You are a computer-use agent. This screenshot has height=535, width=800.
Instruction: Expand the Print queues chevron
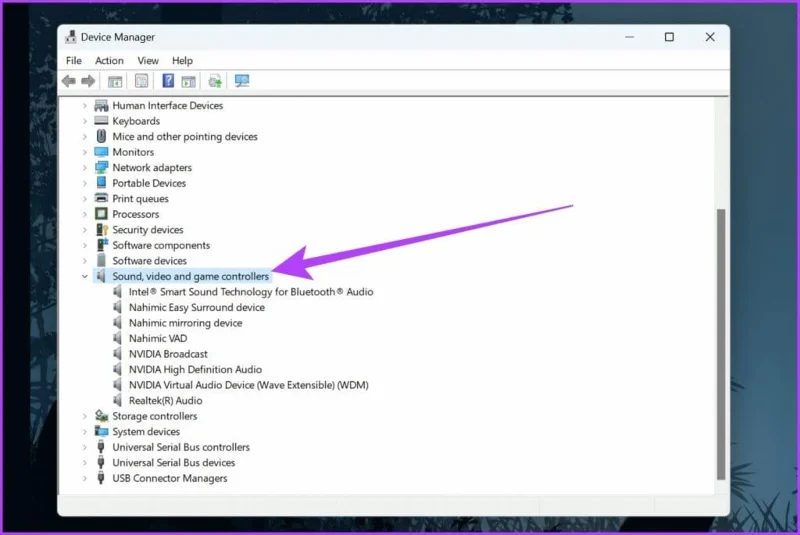tap(85, 198)
